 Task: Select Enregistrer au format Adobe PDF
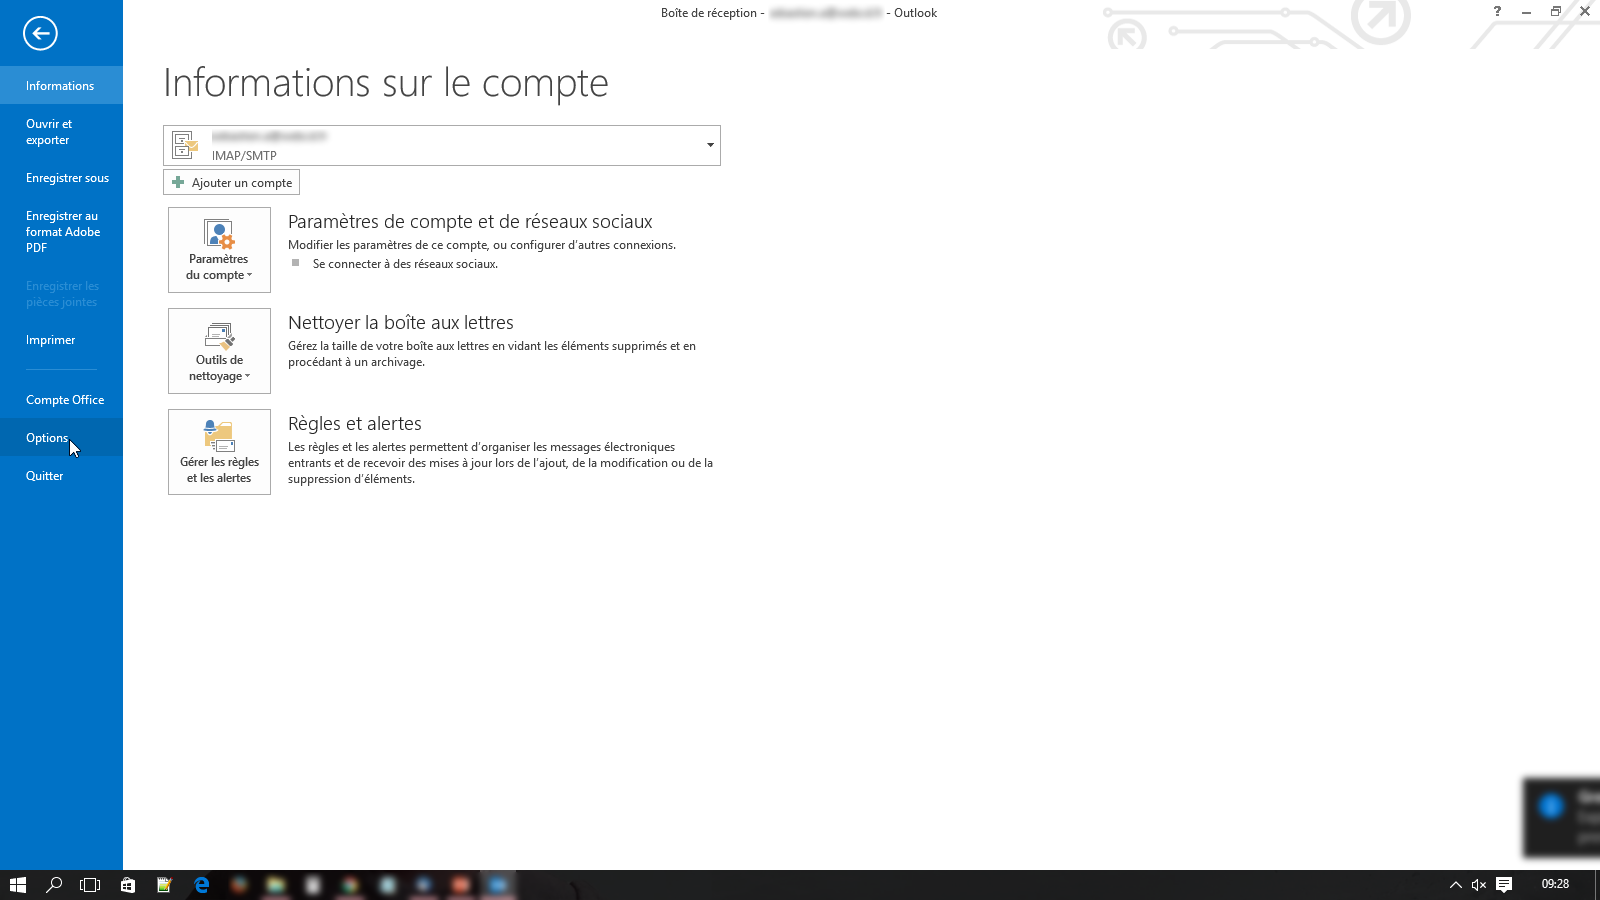coord(61,232)
